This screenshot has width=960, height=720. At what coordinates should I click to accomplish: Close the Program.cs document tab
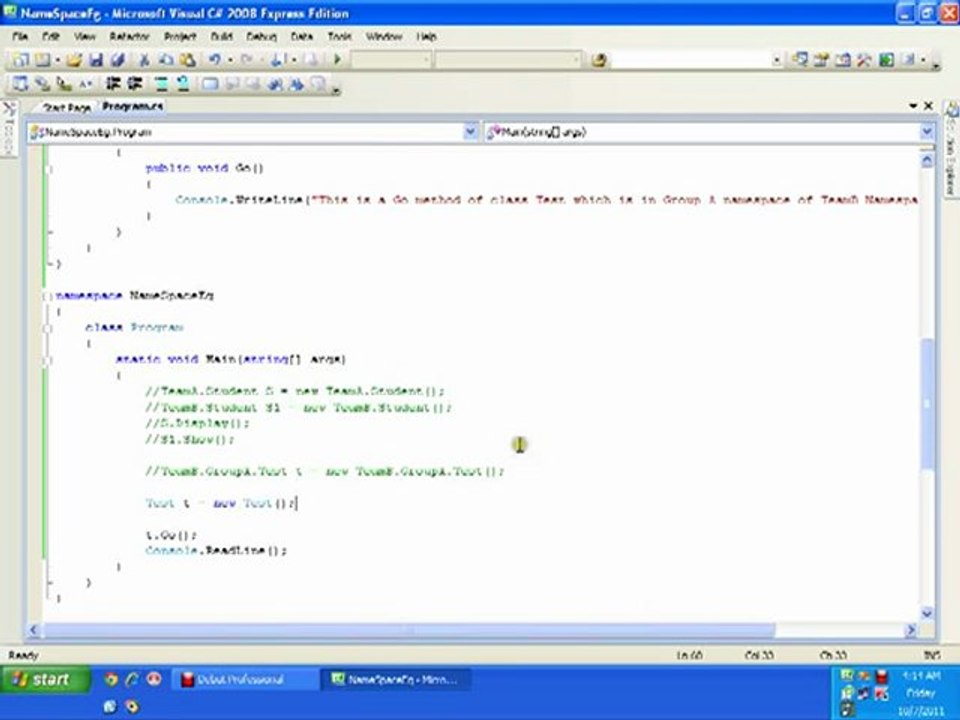pos(928,106)
